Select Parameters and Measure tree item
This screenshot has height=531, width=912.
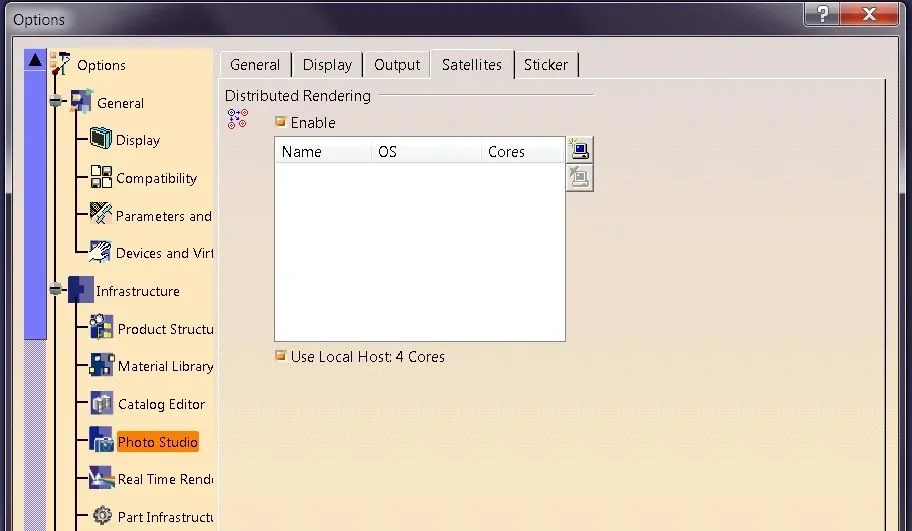[x=163, y=216]
